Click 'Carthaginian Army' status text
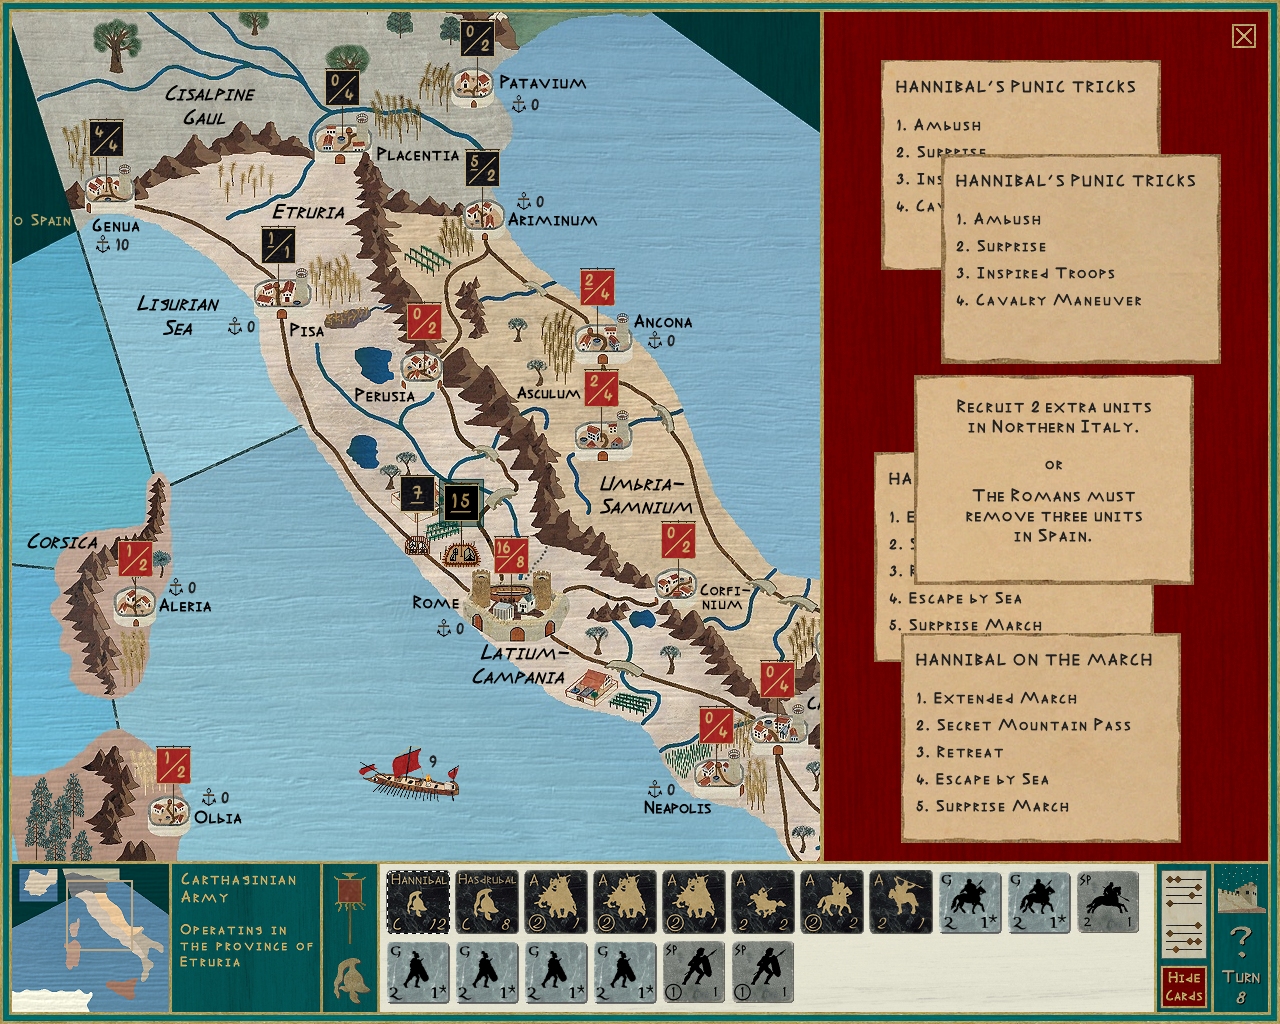 pos(238,888)
